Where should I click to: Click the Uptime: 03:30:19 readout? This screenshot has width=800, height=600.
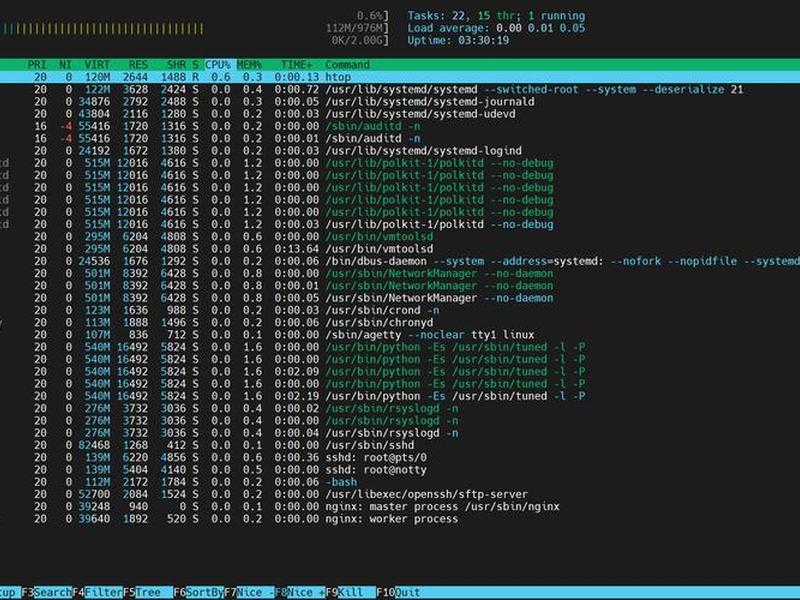458,40
